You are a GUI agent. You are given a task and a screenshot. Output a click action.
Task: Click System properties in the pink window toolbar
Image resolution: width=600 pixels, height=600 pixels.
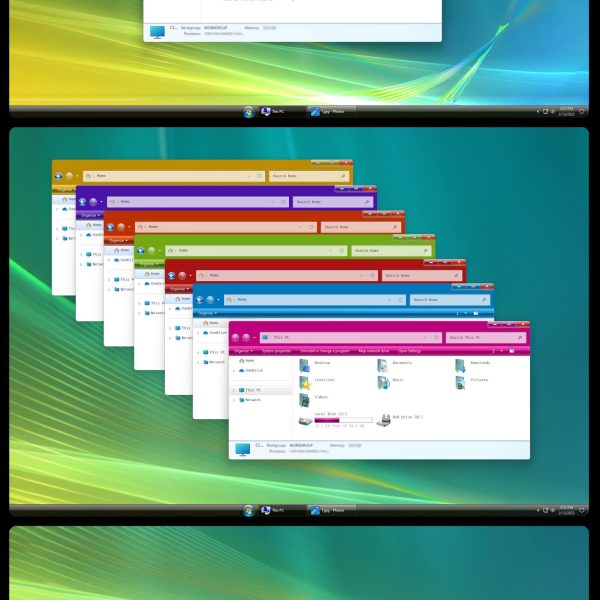[276, 351]
